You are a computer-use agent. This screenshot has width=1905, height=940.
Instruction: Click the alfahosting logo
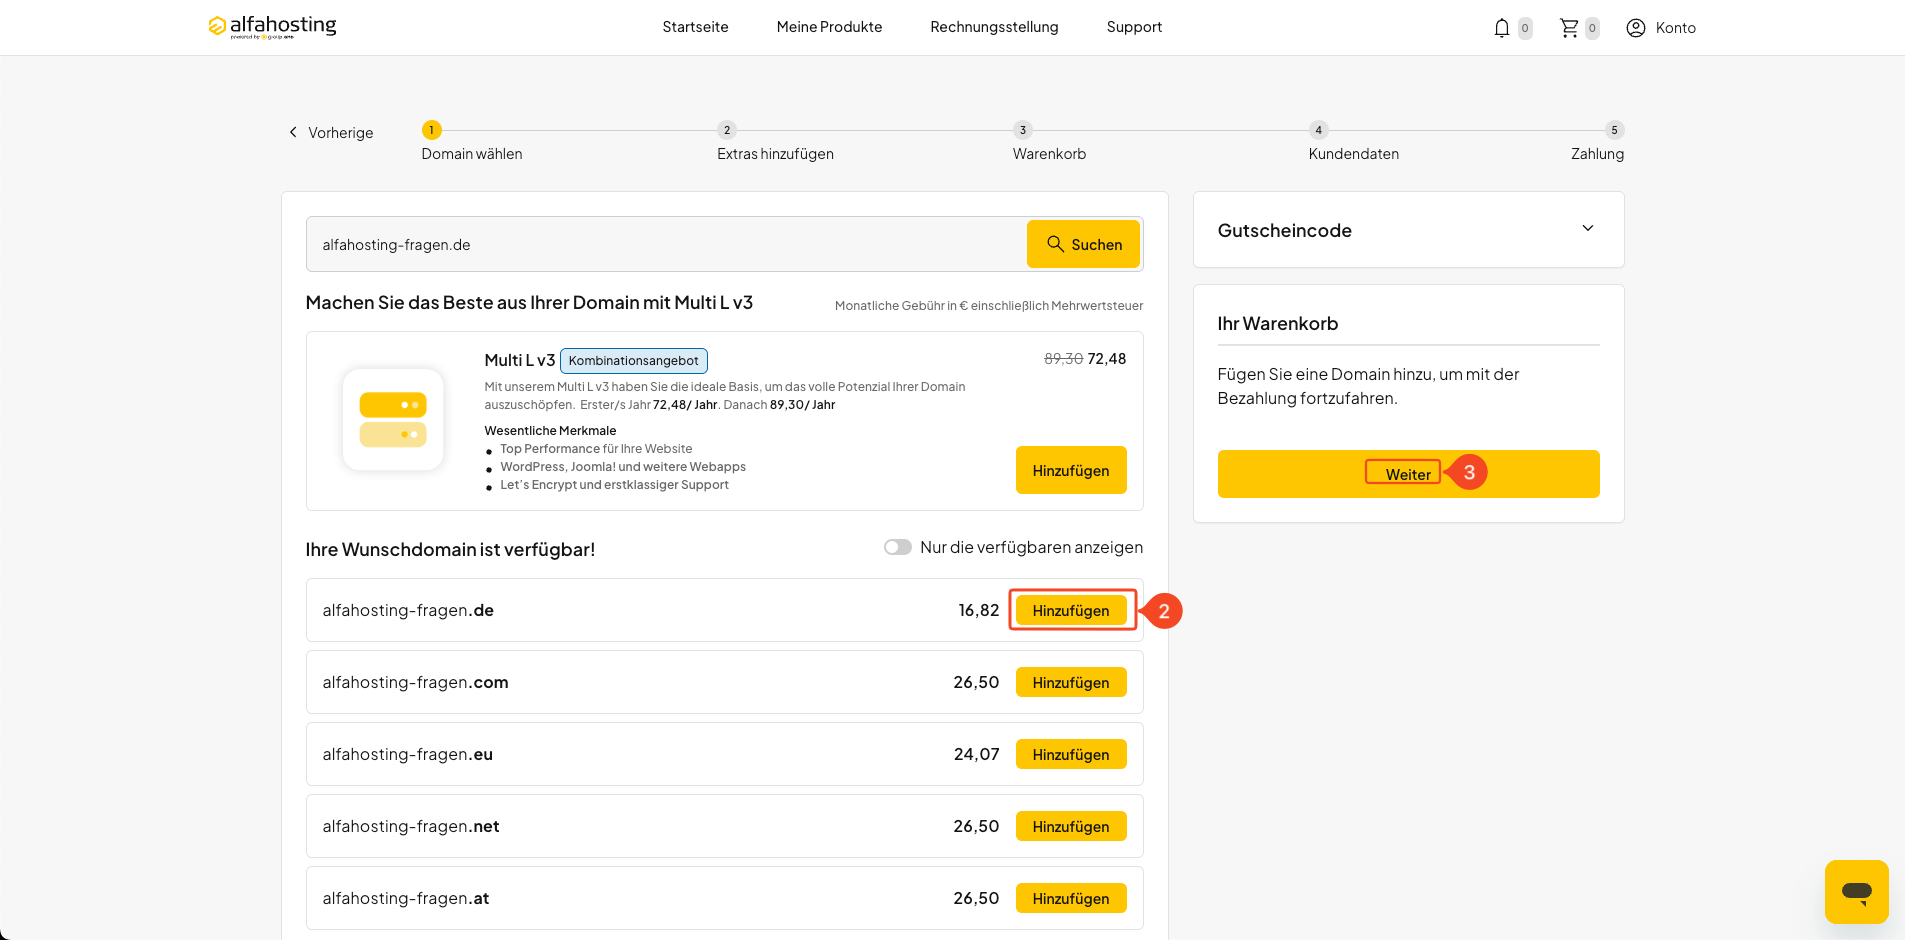point(272,26)
